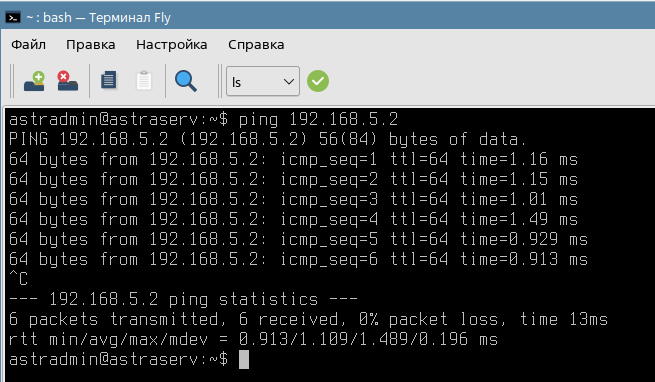This screenshot has height=382, width=655.
Task: Open the Справка menu
Action: [x=256, y=44]
